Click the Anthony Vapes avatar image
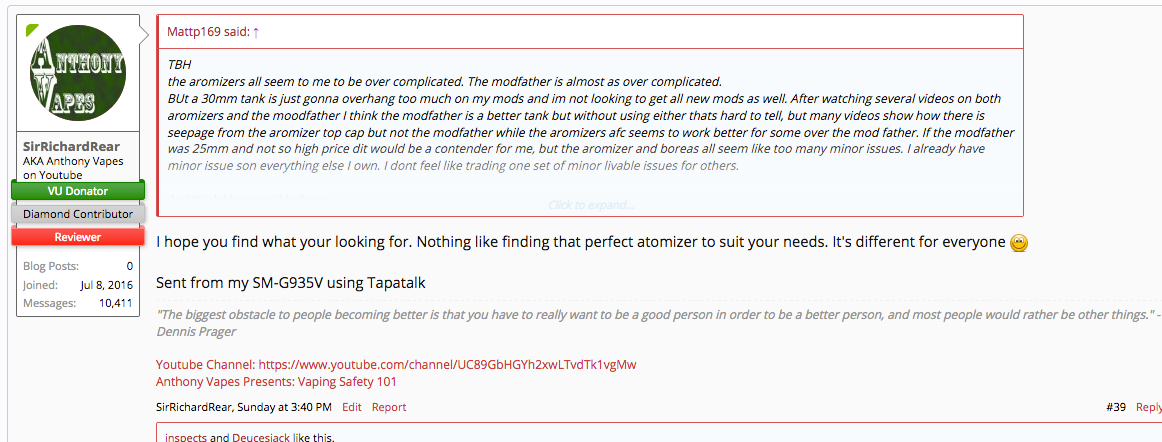The height and width of the screenshot is (442, 1162). [78, 74]
